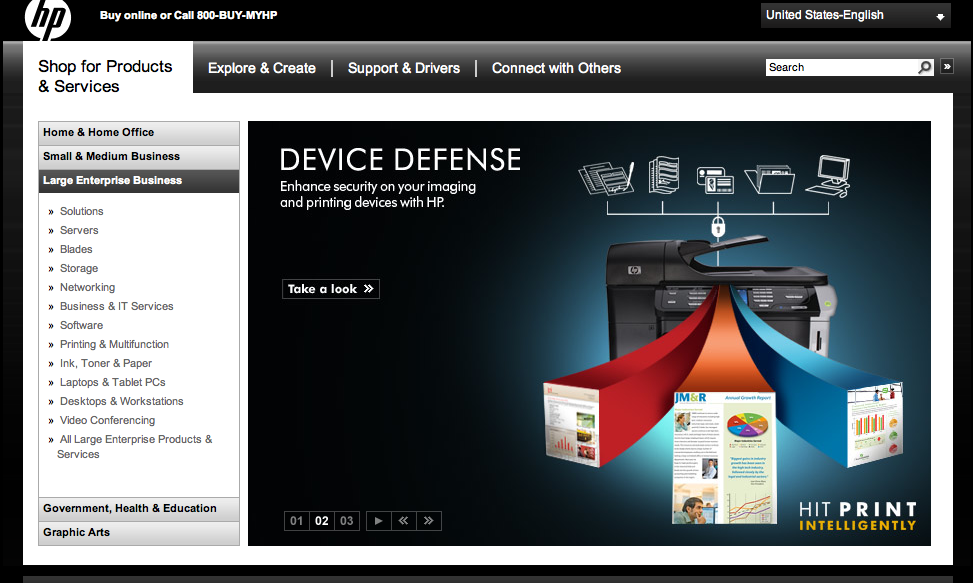Expand the Small & Medium Business section

click(139, 157)
